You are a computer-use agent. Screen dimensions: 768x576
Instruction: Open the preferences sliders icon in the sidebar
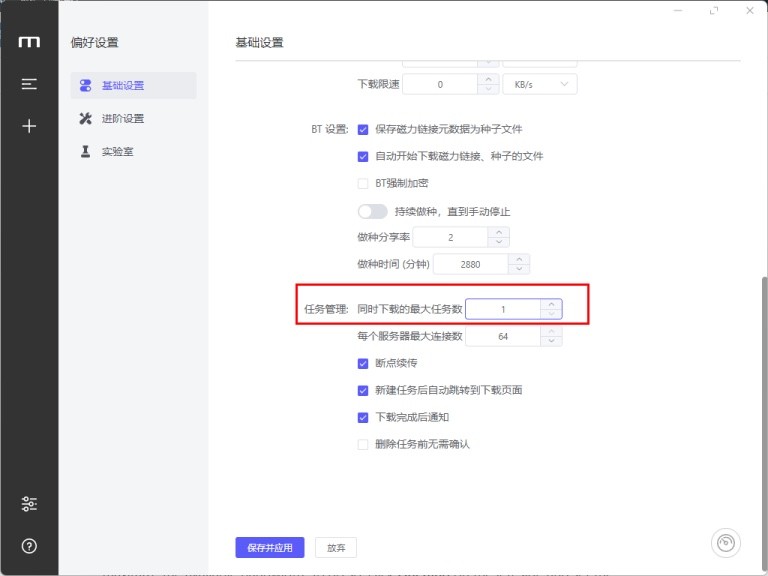pos(29,504)
